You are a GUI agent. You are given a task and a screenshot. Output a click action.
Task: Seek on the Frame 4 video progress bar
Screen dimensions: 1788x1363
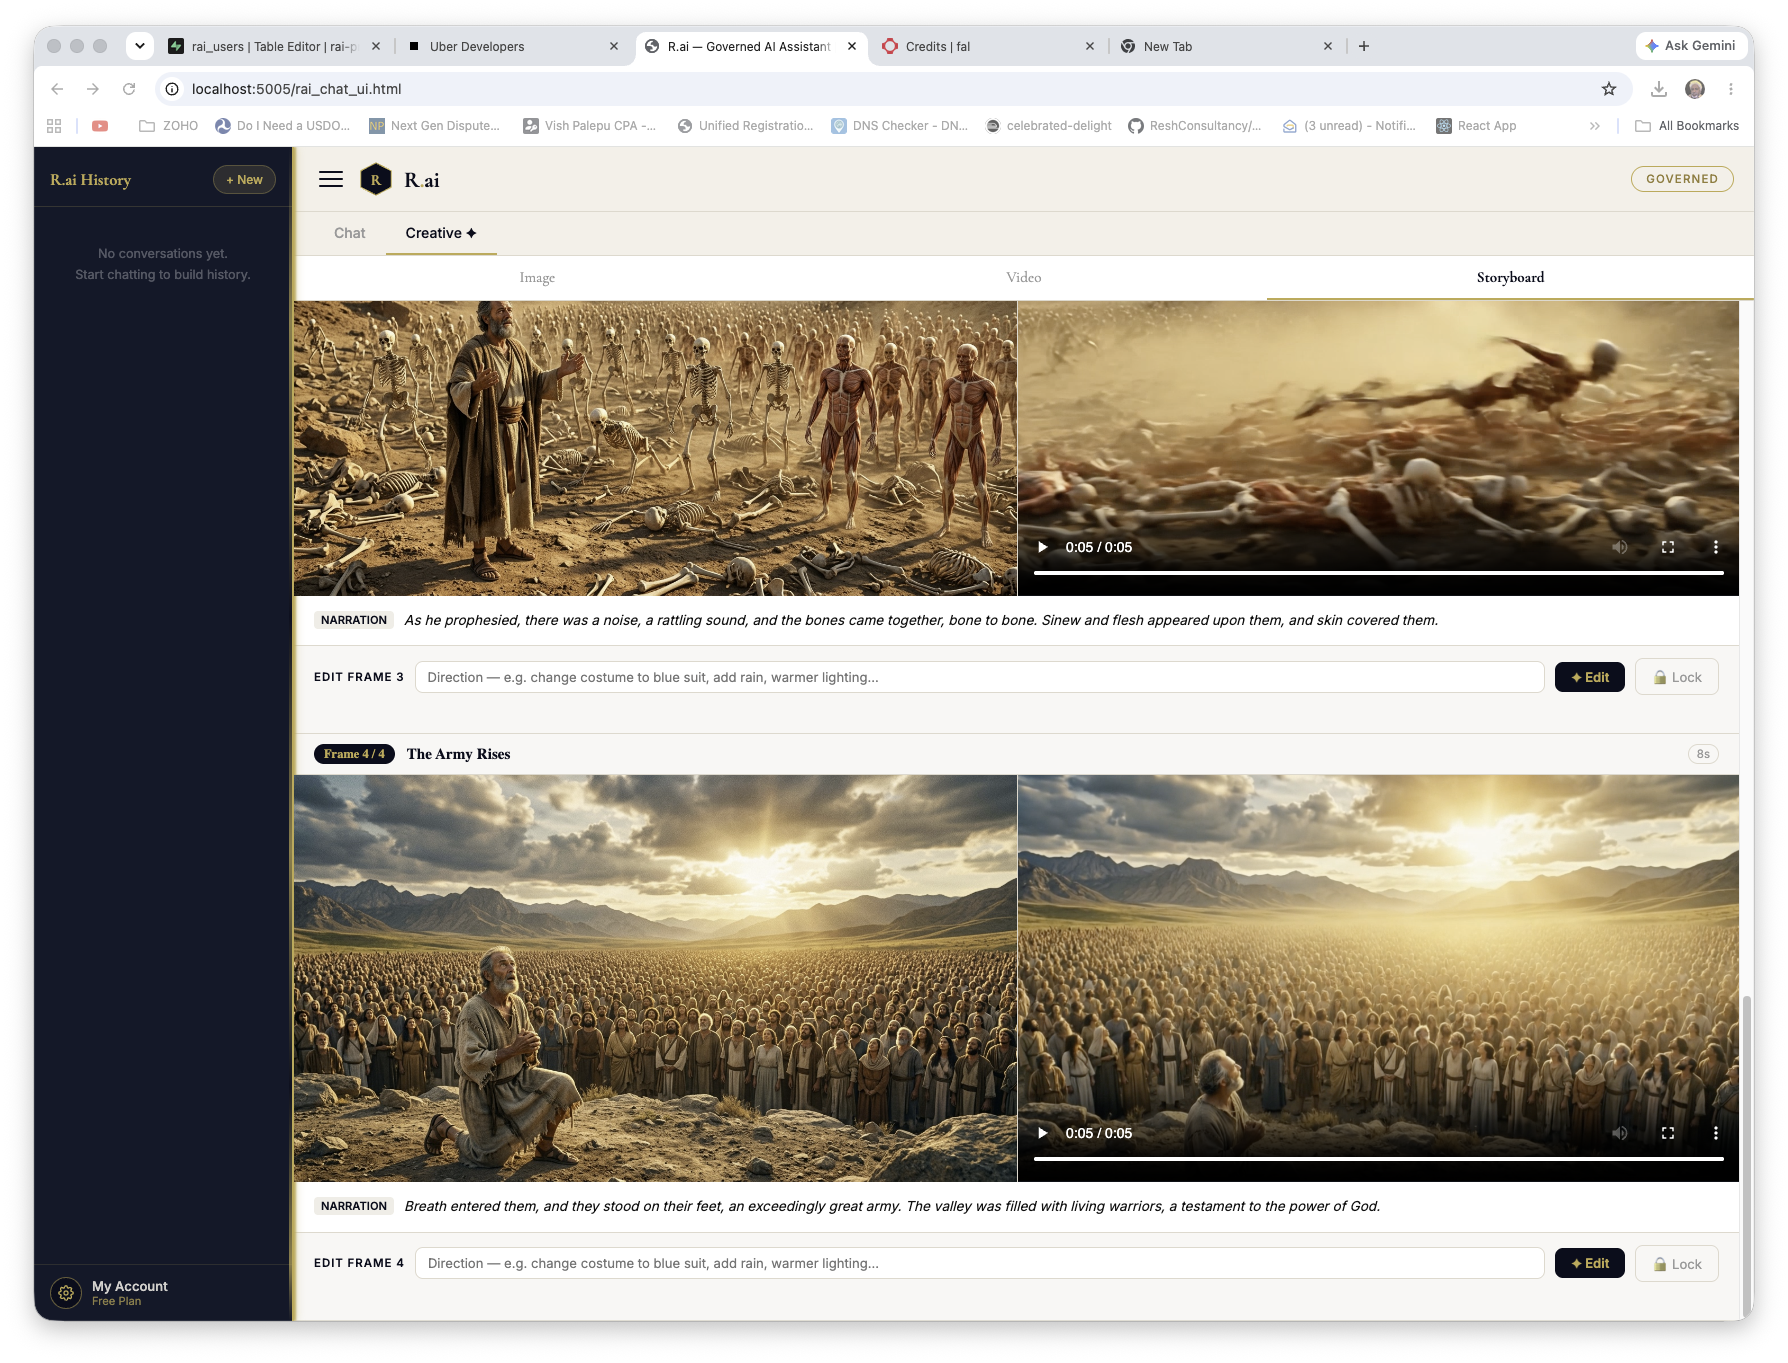(1378, 1159)
